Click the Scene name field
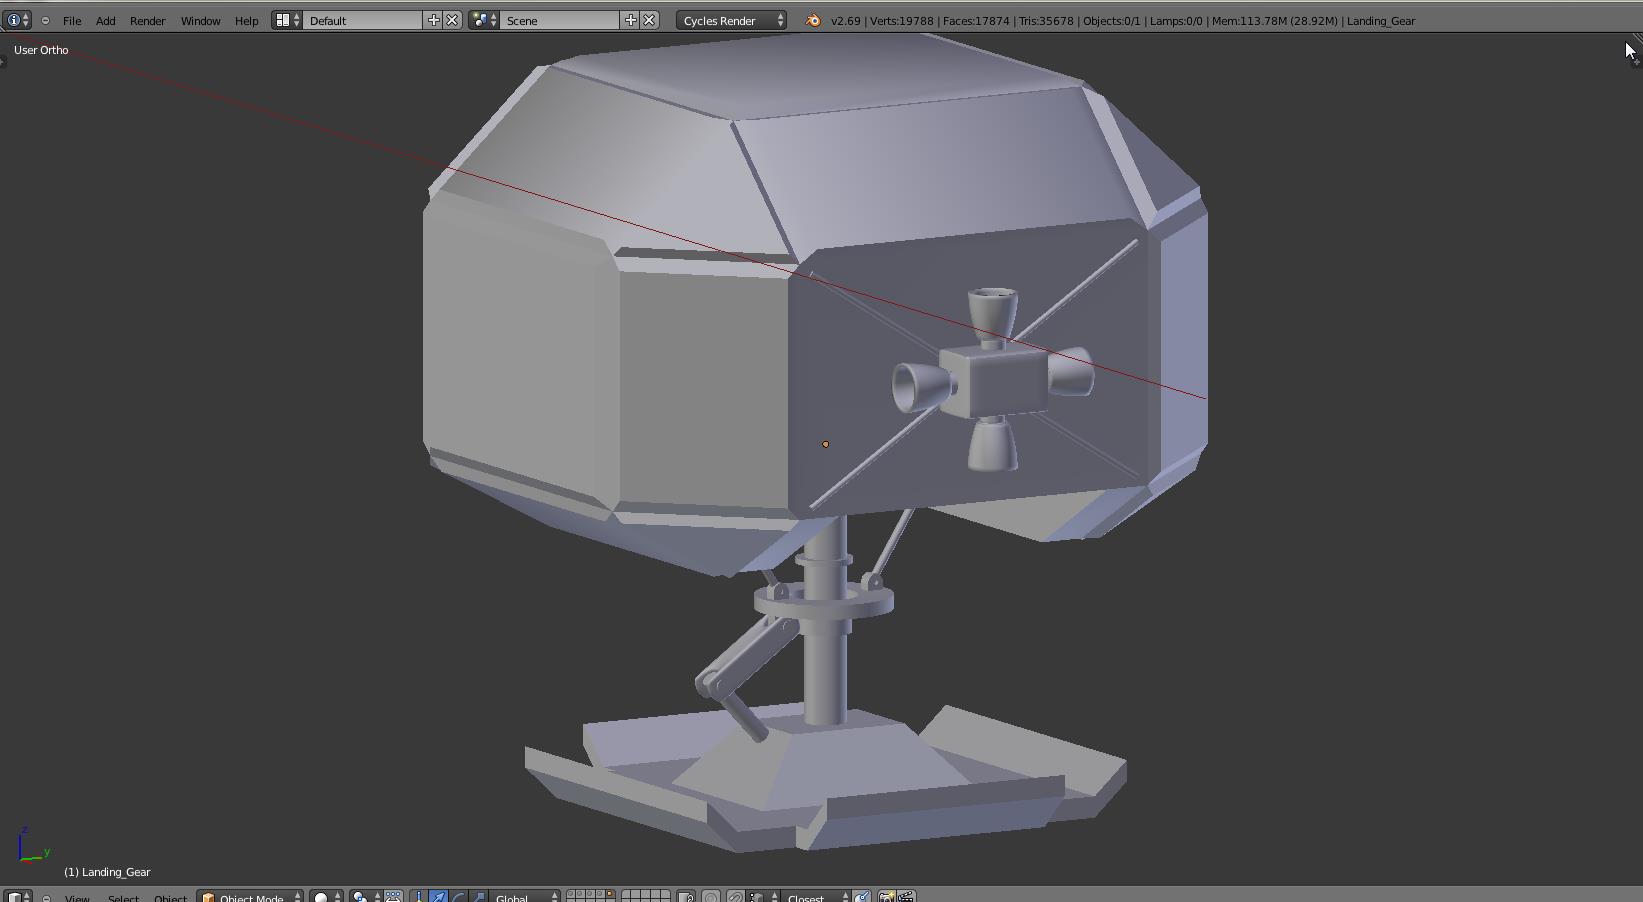The height and width of the screenshot is (902, 1643). 558,20
